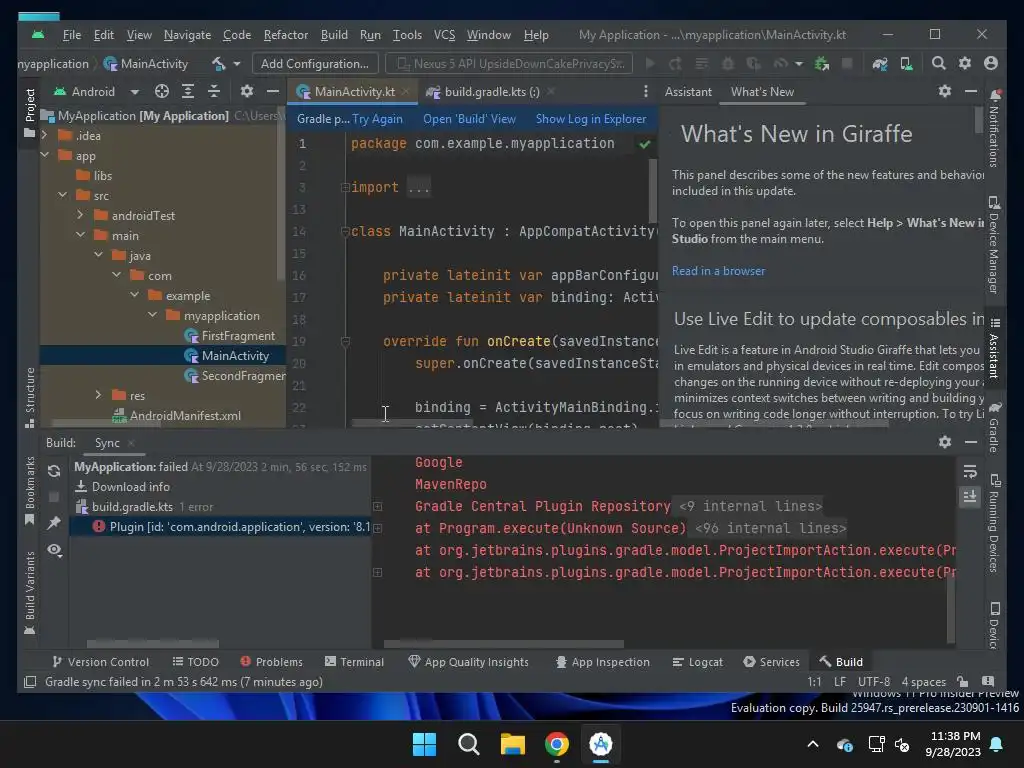Click the Build panel reload sync icon

coord(54,471)
